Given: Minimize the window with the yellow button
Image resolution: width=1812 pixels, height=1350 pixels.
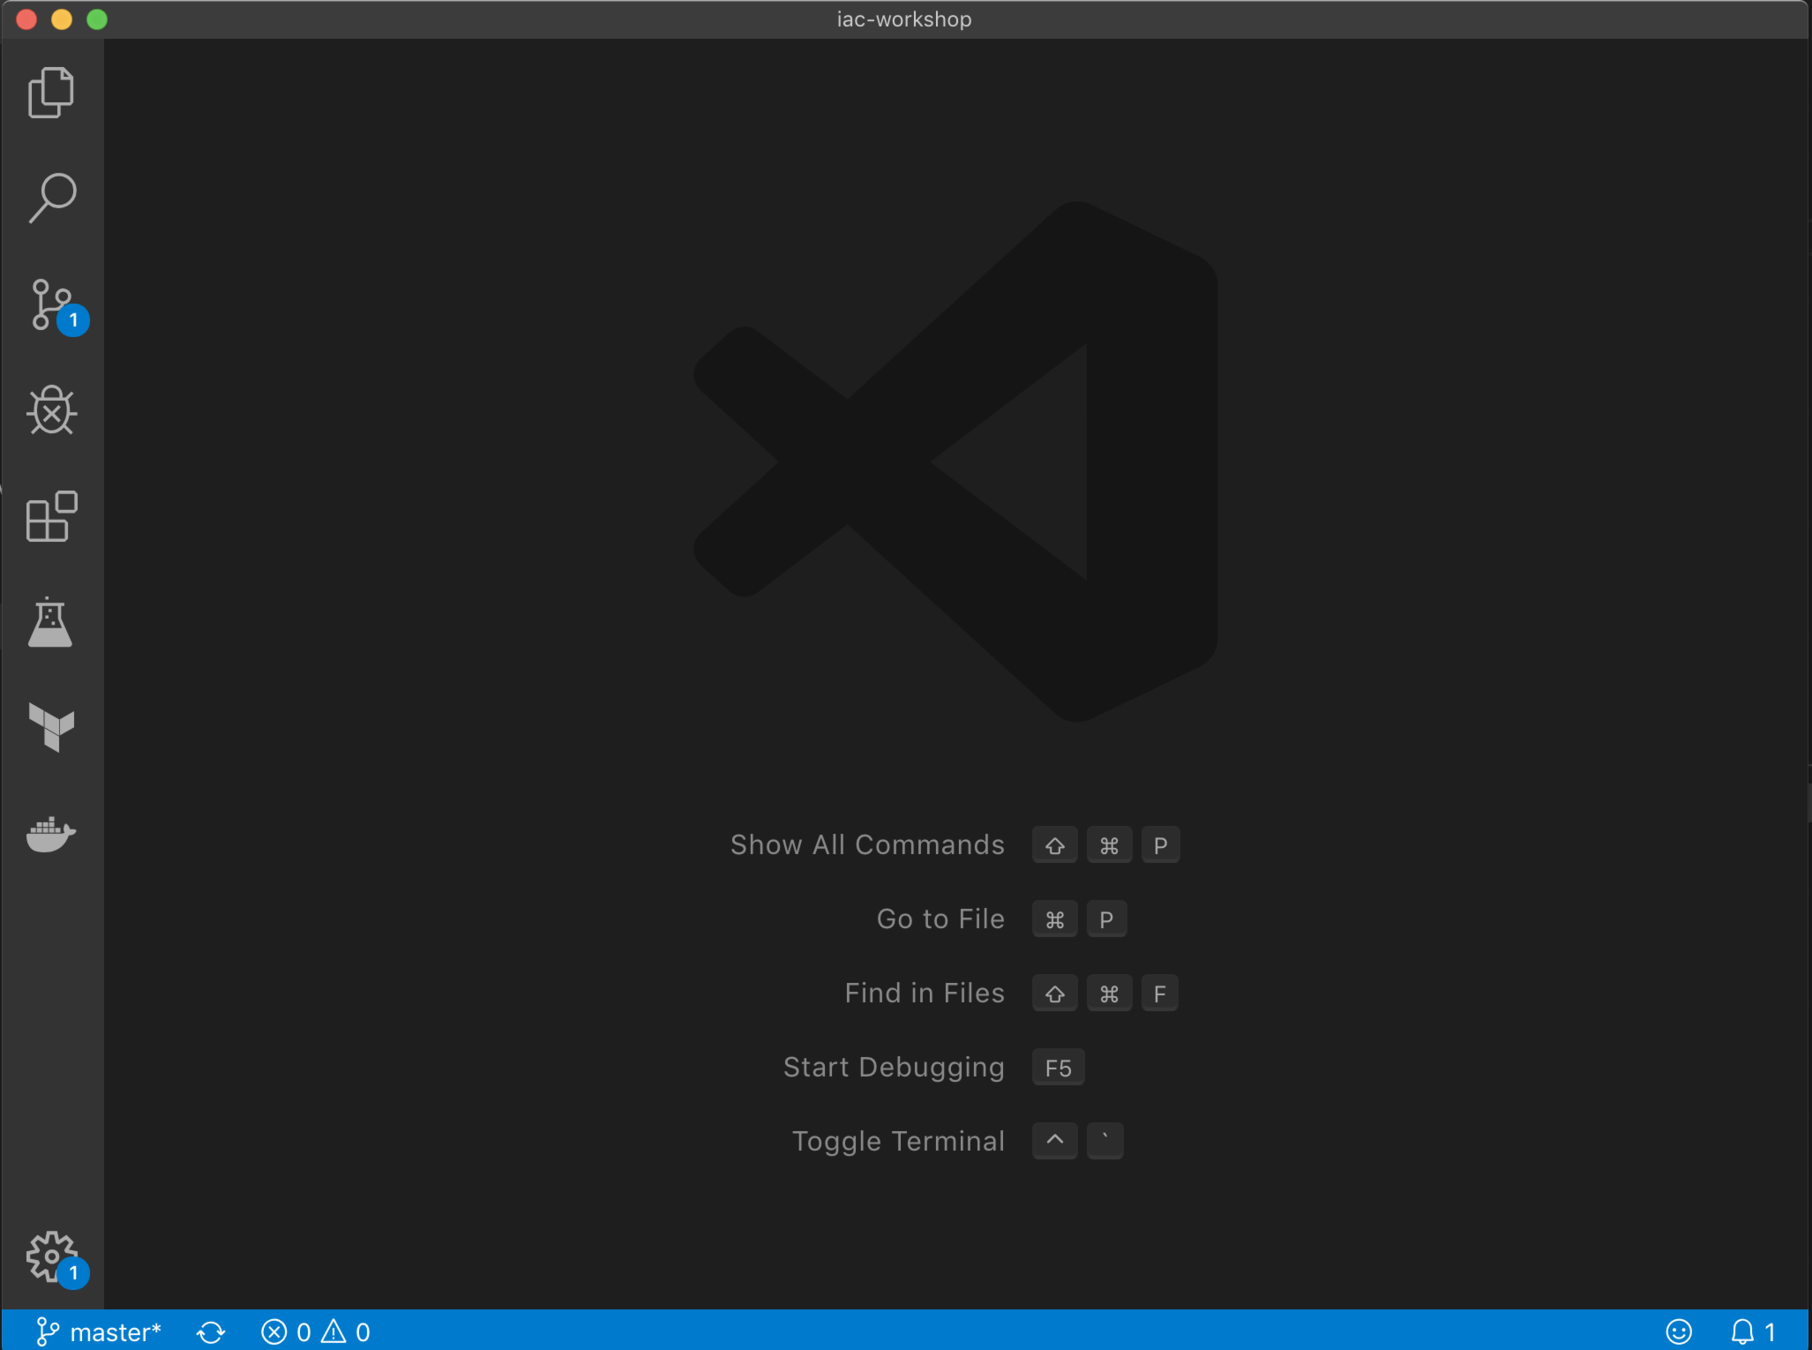Looking at the screenshot, I should (62, 19).
